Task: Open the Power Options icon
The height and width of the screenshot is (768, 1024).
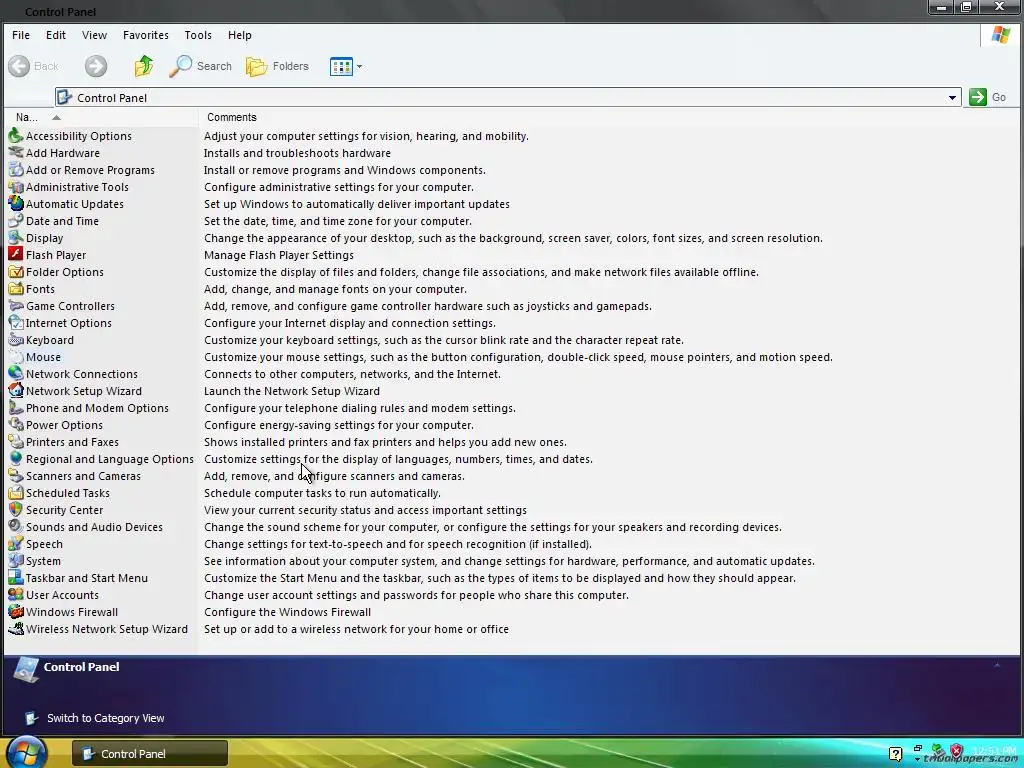Action: [16, 424]
